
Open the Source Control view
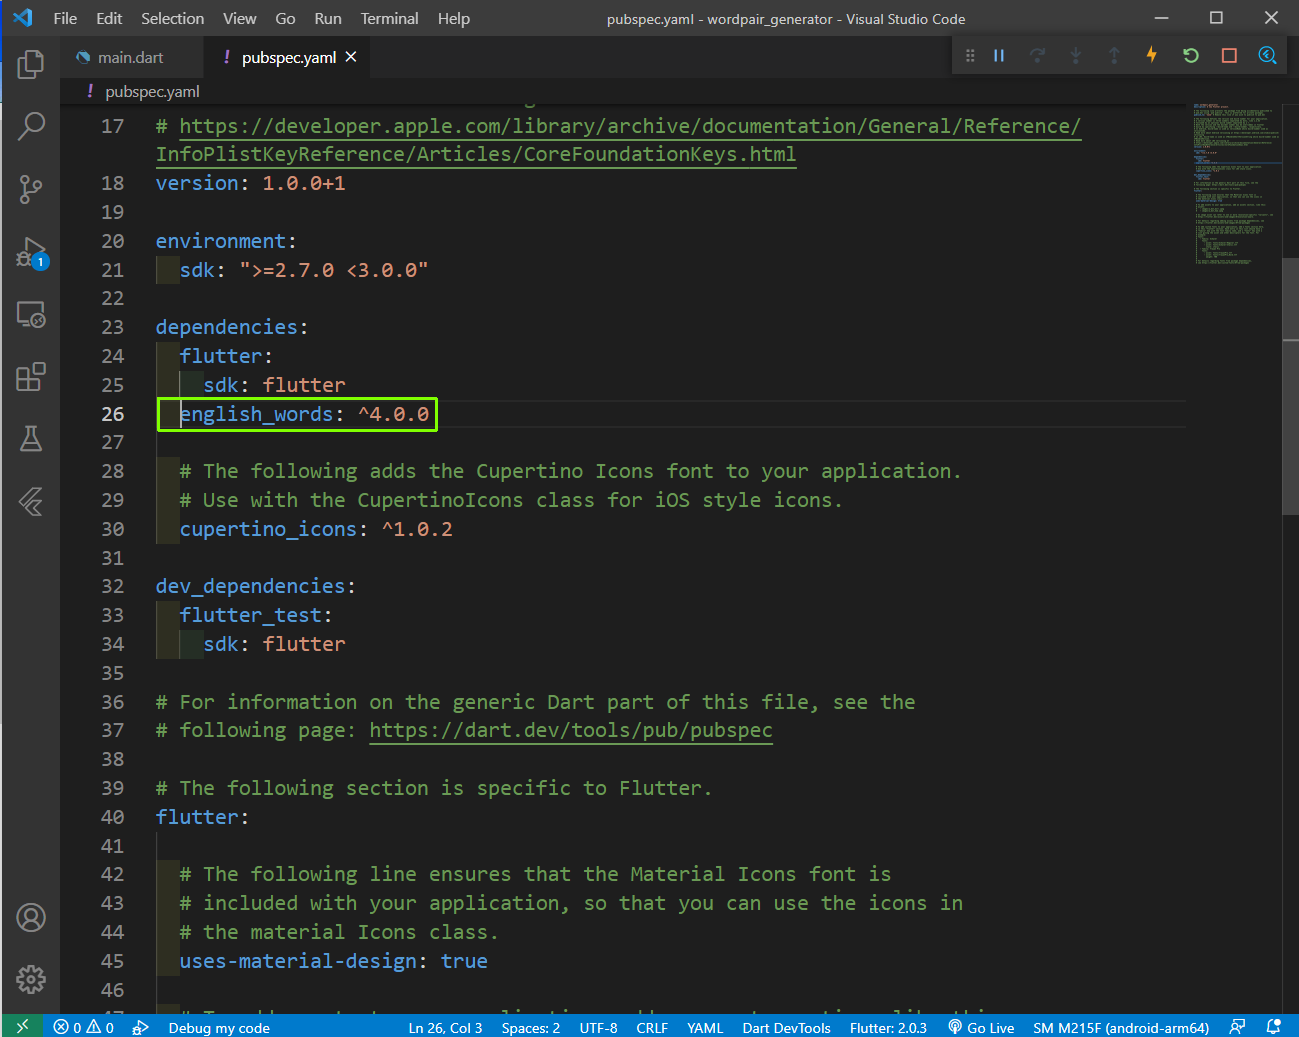[x=31, y=189]
